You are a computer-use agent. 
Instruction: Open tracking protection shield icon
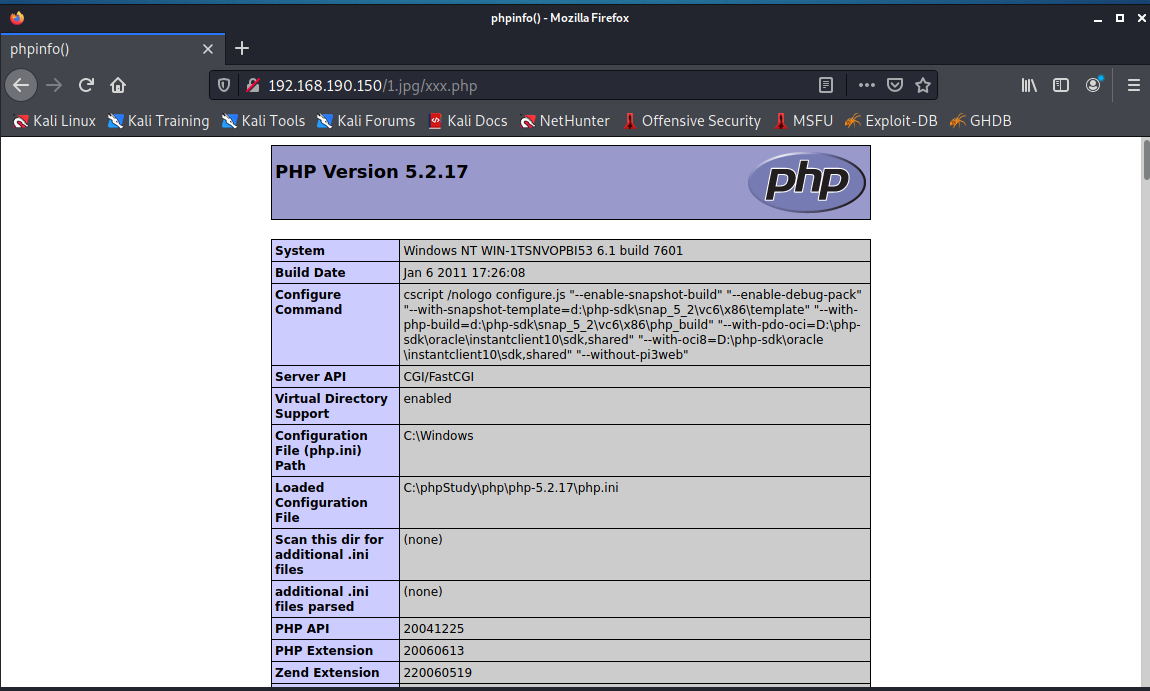click(x=224, y=86)
